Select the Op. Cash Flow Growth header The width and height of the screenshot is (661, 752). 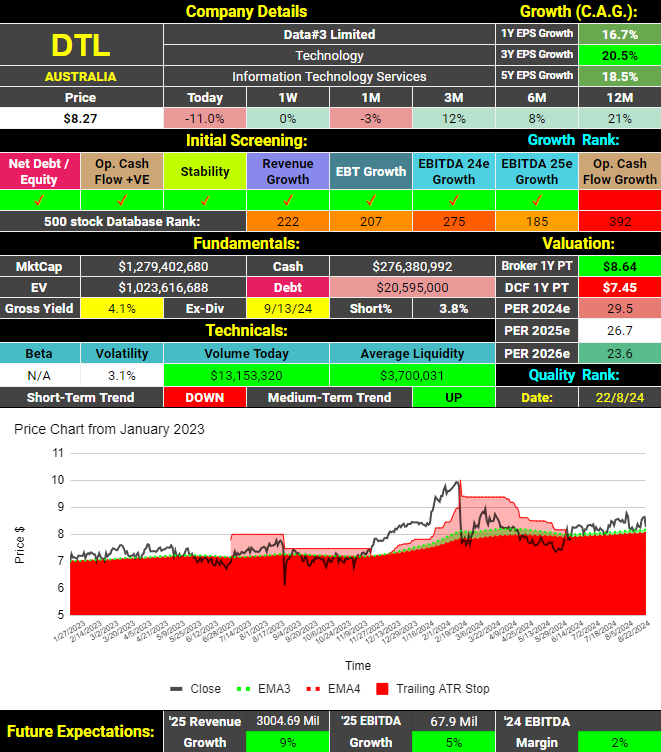[x=620, y=171]
